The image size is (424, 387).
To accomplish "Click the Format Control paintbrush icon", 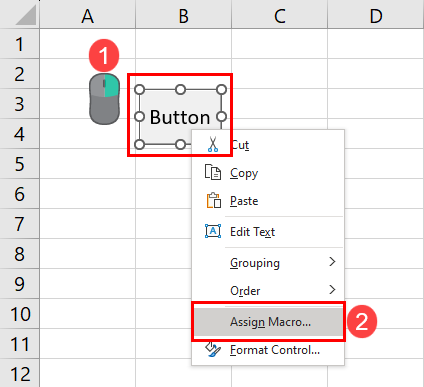I will pos(213,350).
